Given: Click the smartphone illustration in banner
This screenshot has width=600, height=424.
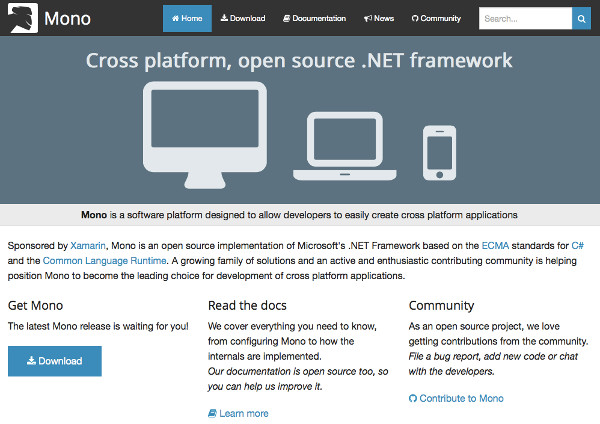Looking at the screenshot, I should click(439, 153).
